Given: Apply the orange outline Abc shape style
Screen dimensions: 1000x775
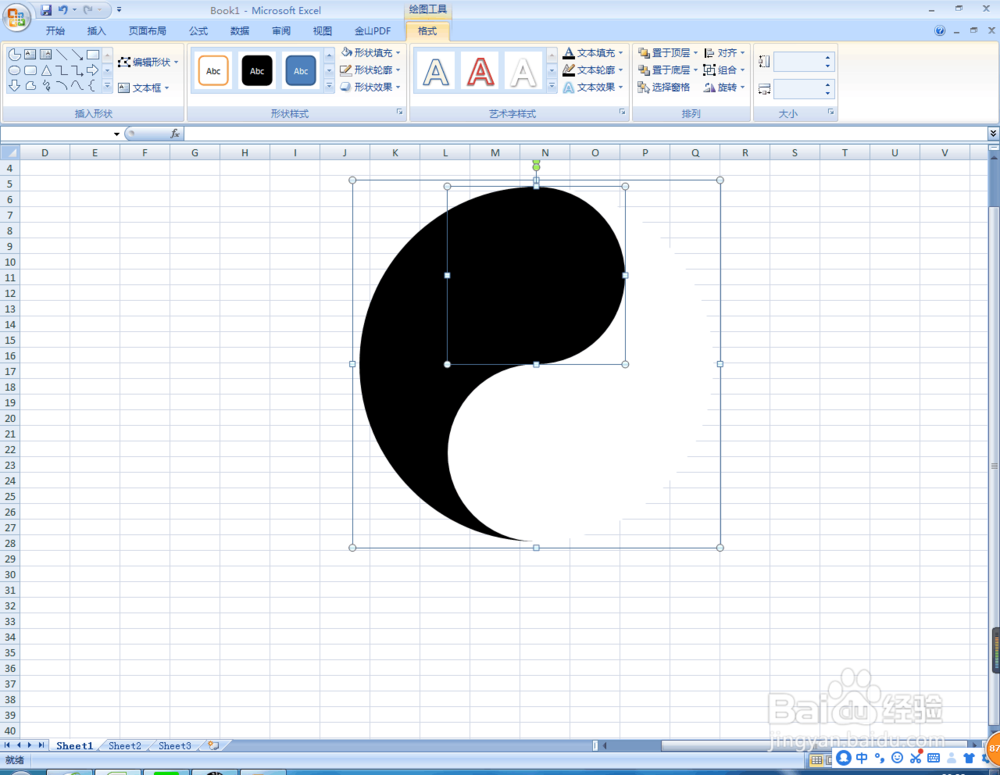Looking at the screenshot, I should (213, 71).
